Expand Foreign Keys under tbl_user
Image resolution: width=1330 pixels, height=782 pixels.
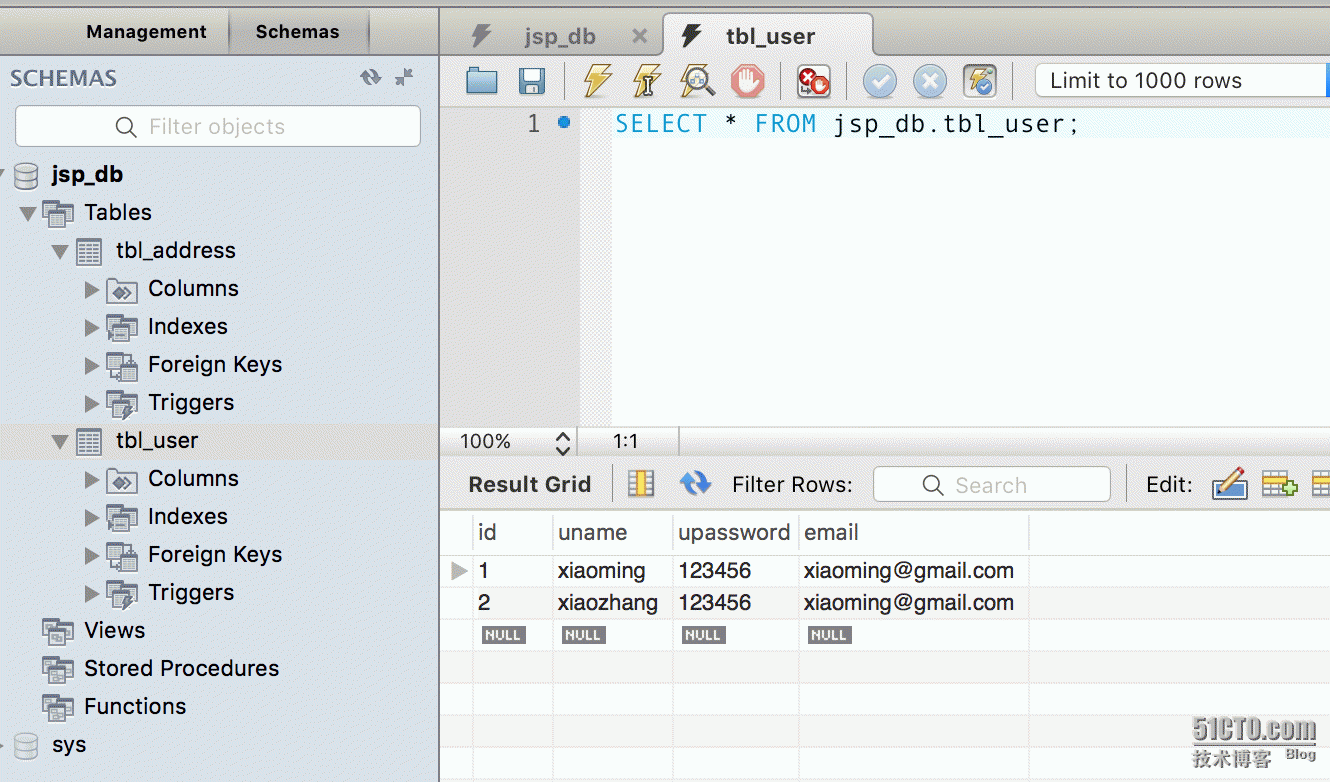point(92,555)
